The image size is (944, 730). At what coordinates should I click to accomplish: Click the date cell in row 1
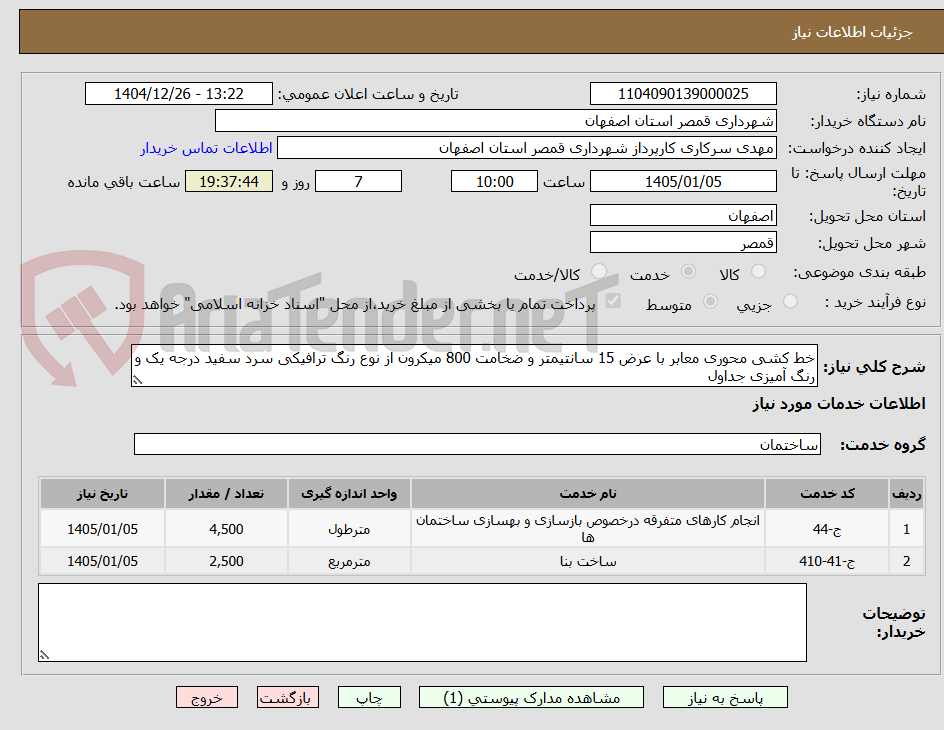tap(102, 529)
